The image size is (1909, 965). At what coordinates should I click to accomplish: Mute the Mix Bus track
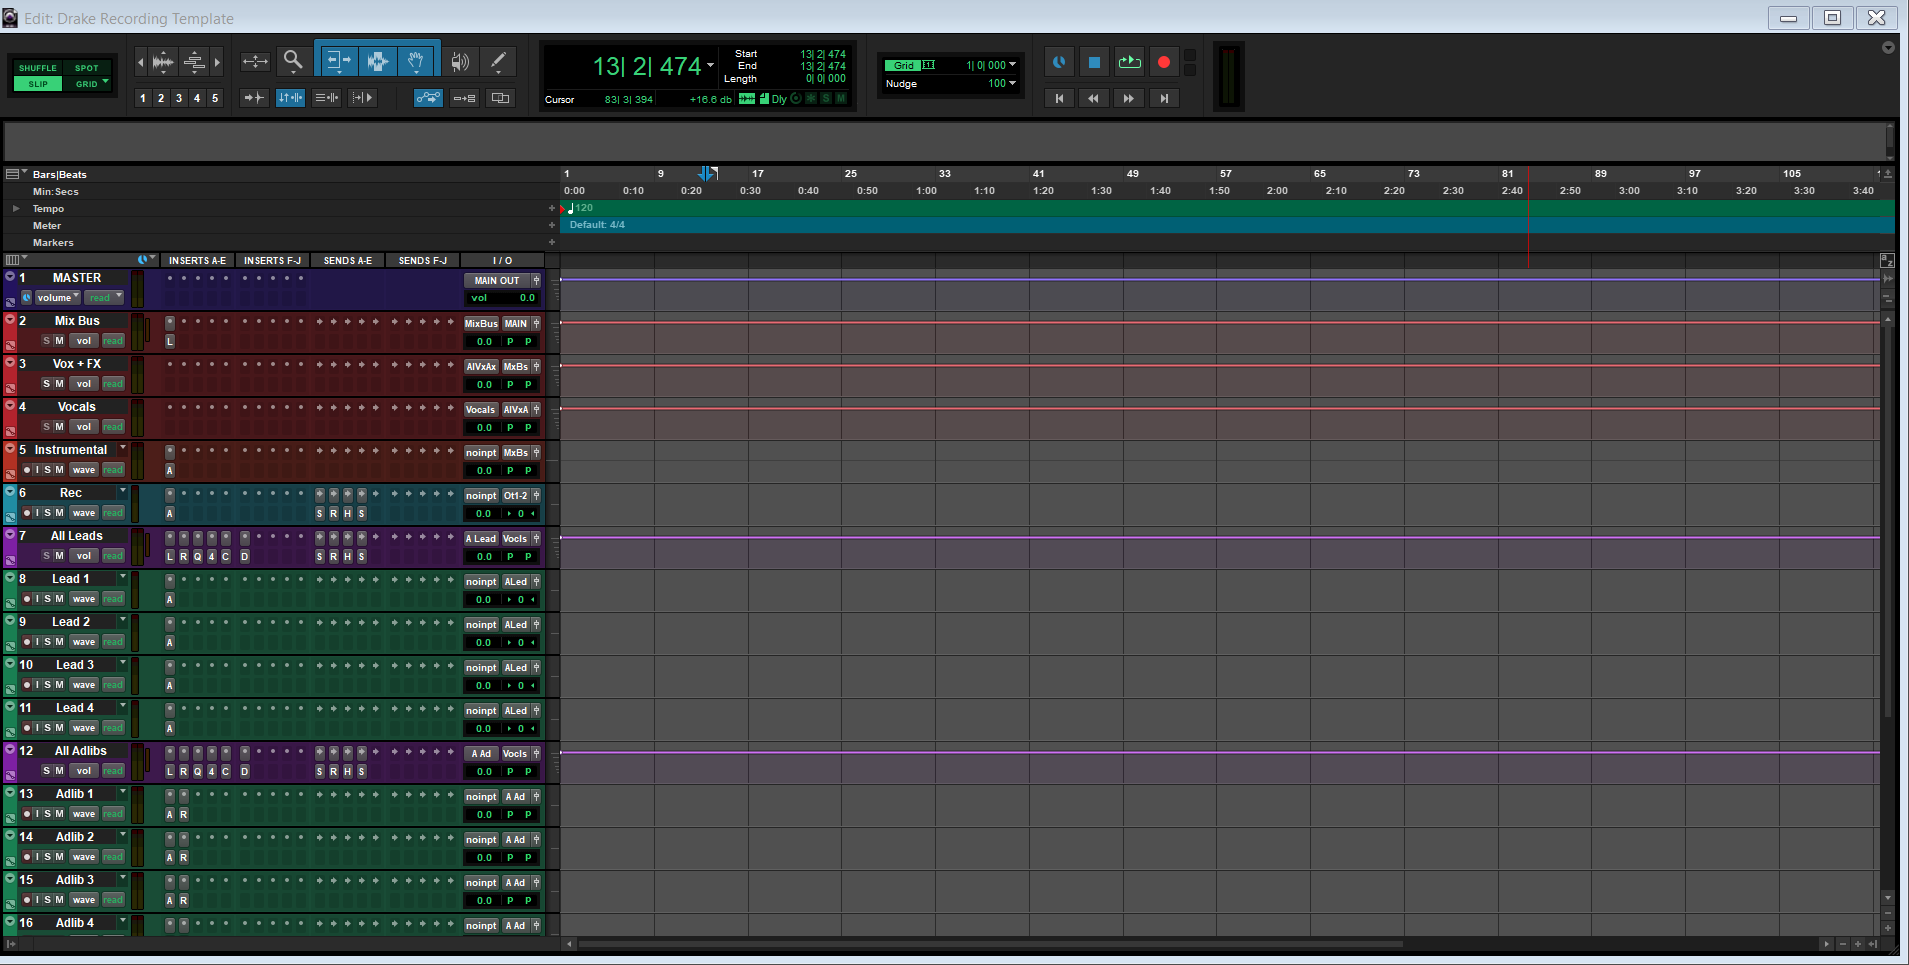pos(59,341)
